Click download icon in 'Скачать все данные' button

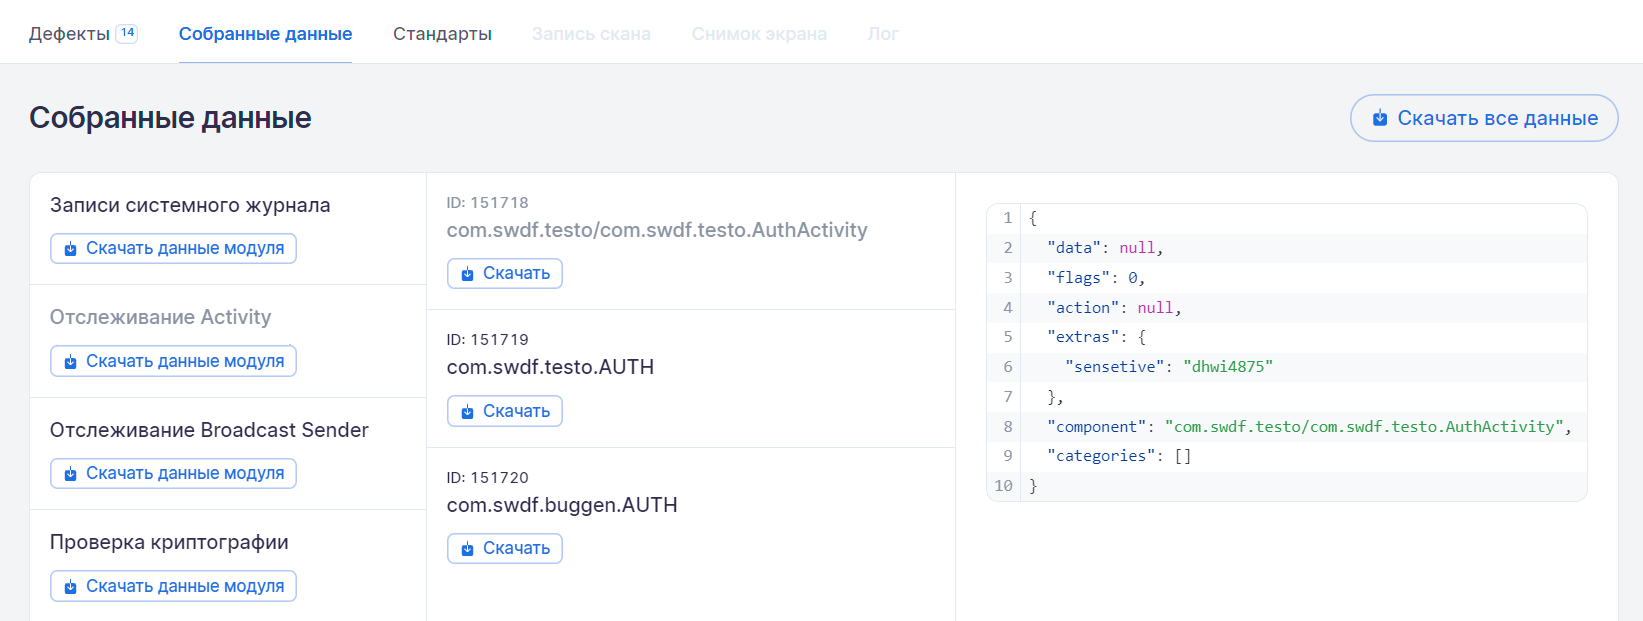point(1380,118)
